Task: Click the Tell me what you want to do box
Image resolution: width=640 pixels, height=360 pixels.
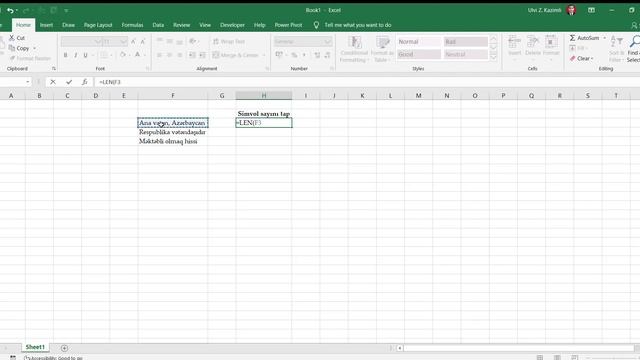Action: click(x=358, y=25)
